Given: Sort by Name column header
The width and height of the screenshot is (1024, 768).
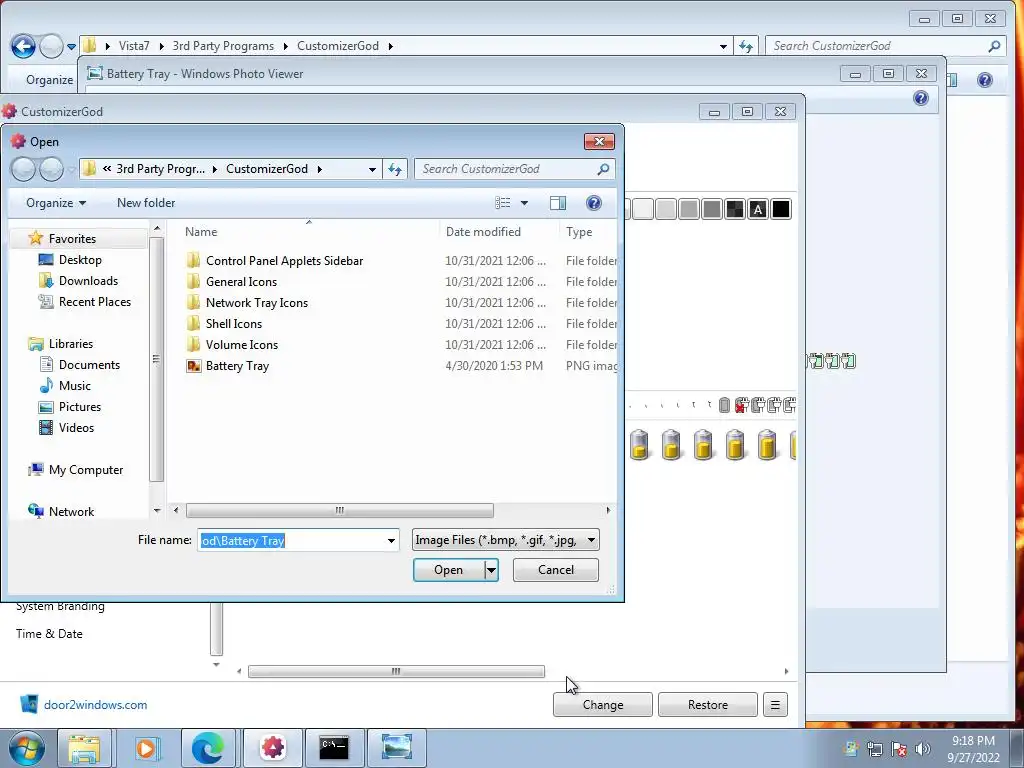Looking at the screenshot, I should tap(201, 232).
